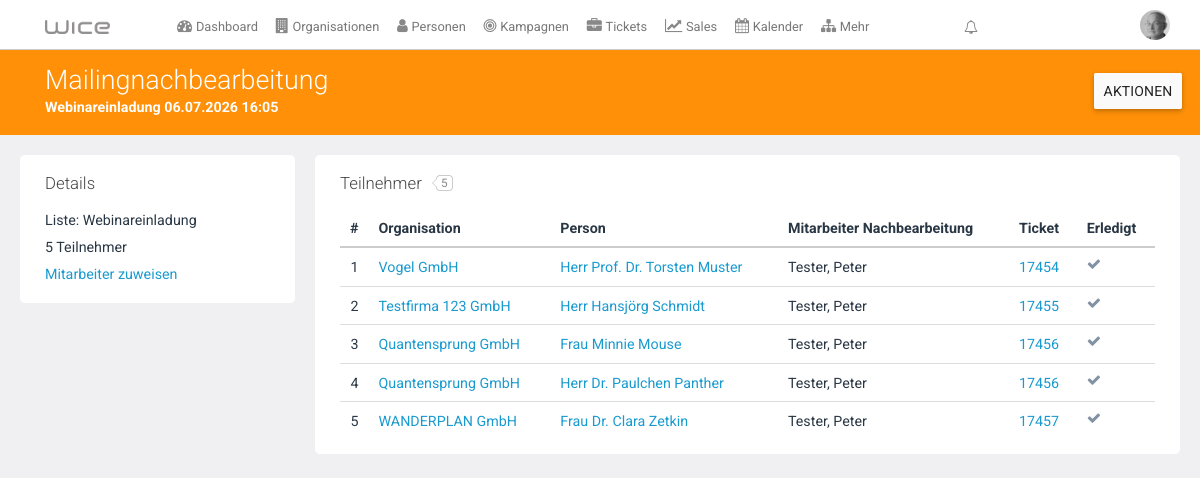Click the participant count badge 5
Viewport: 1200px width, 478px height.
(x=444, y=183)
